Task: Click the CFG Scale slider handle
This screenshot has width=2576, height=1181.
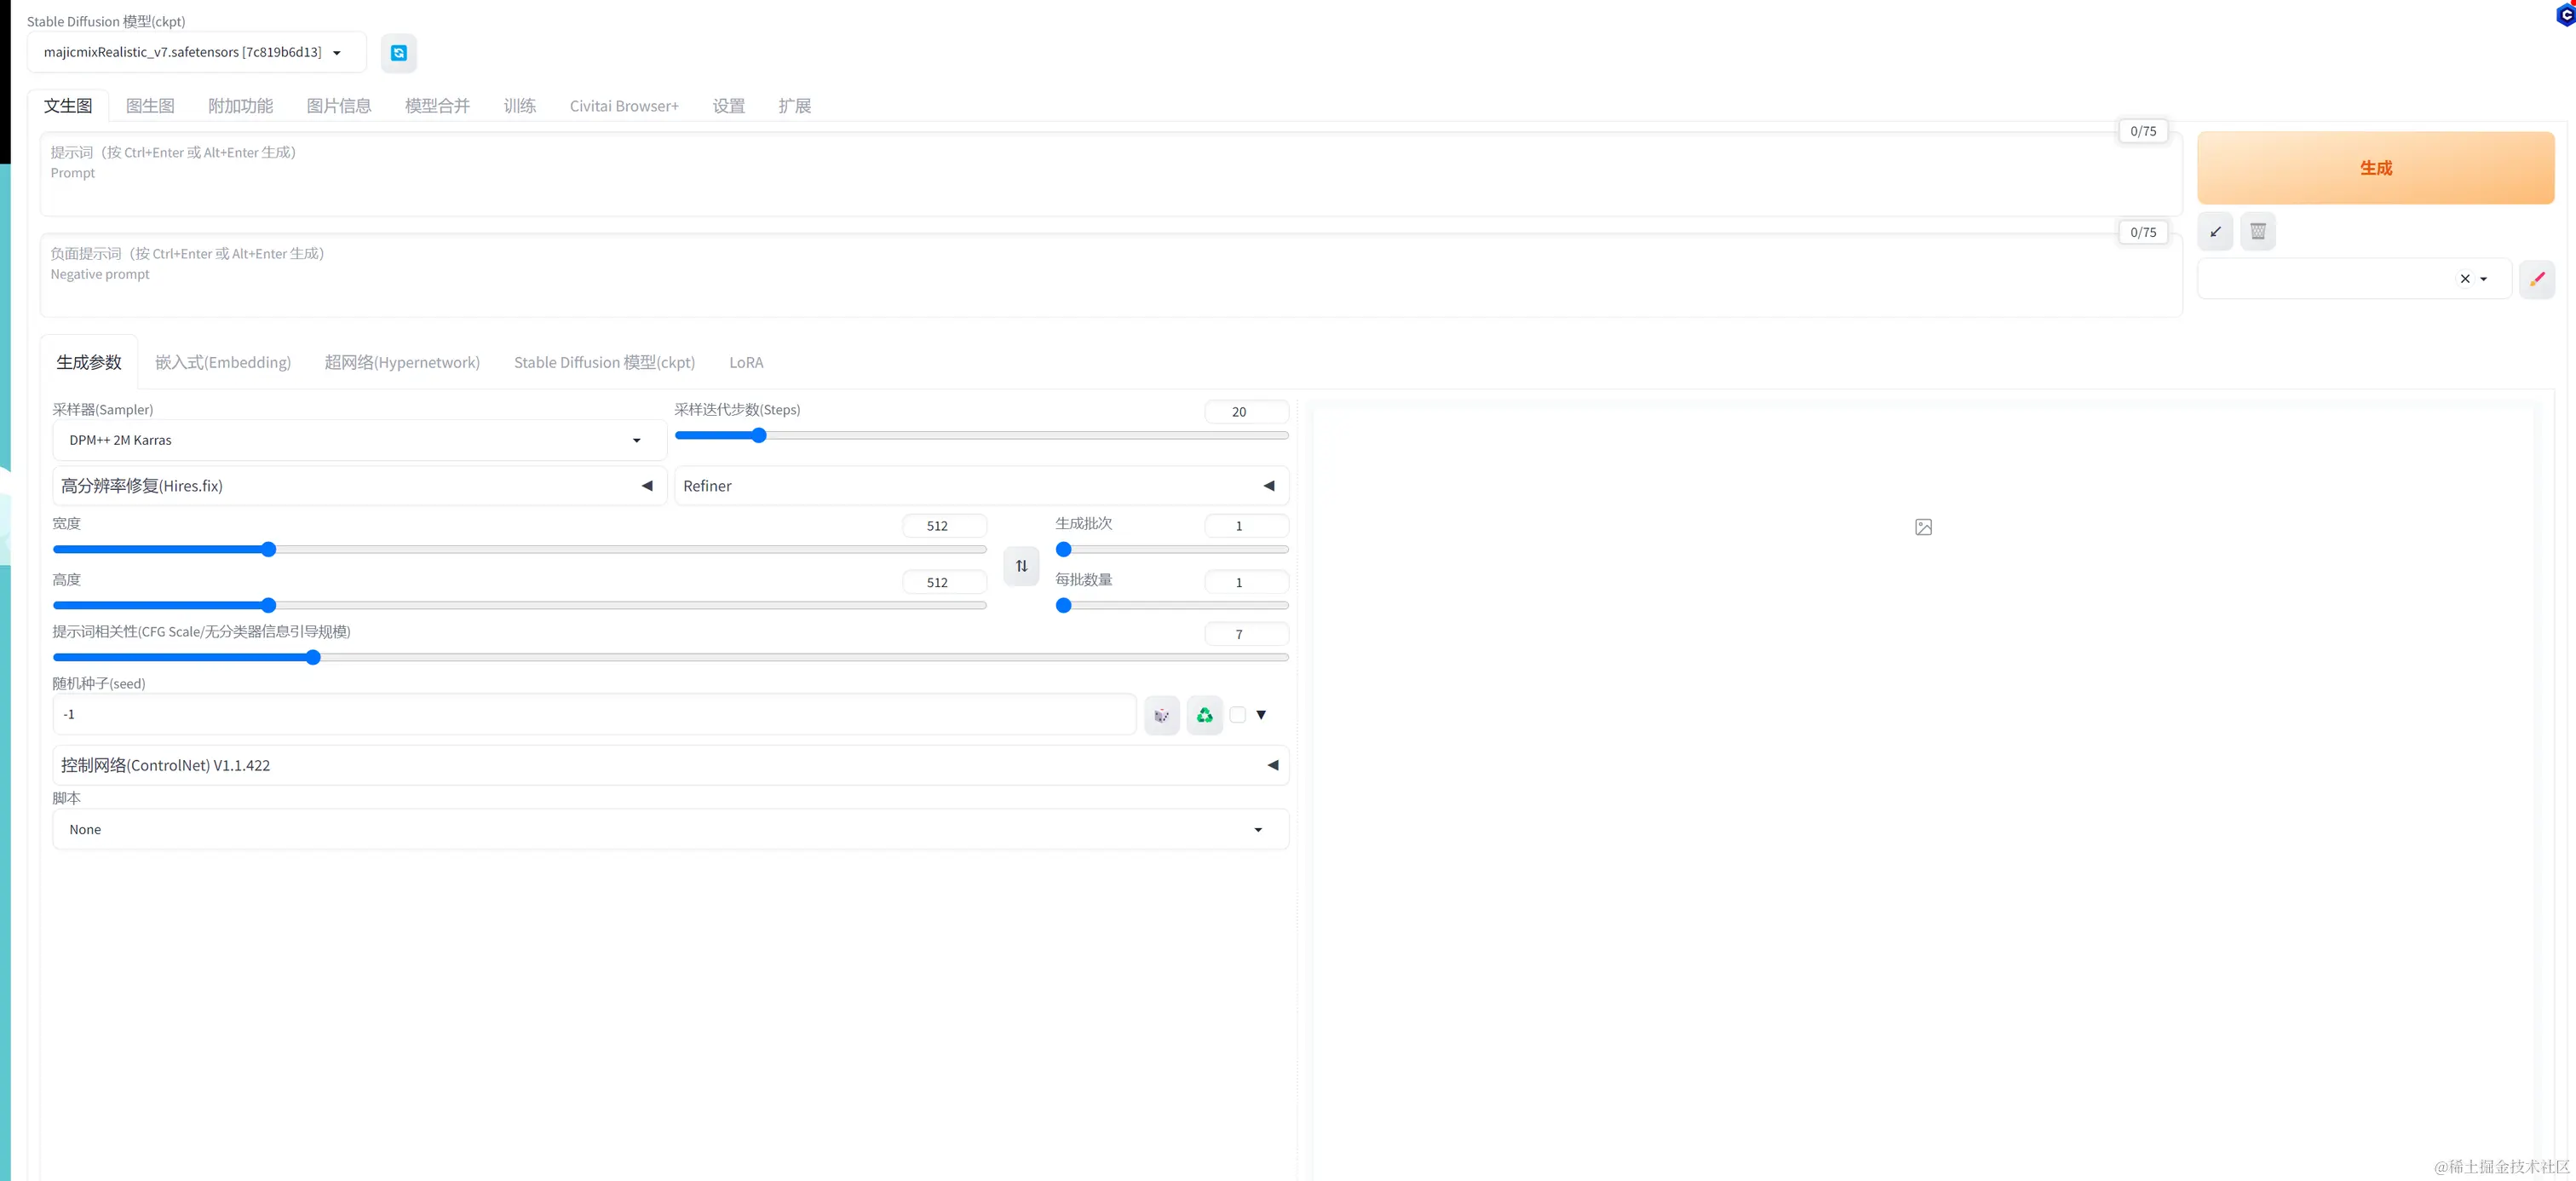Action: [x=313, y=657]
